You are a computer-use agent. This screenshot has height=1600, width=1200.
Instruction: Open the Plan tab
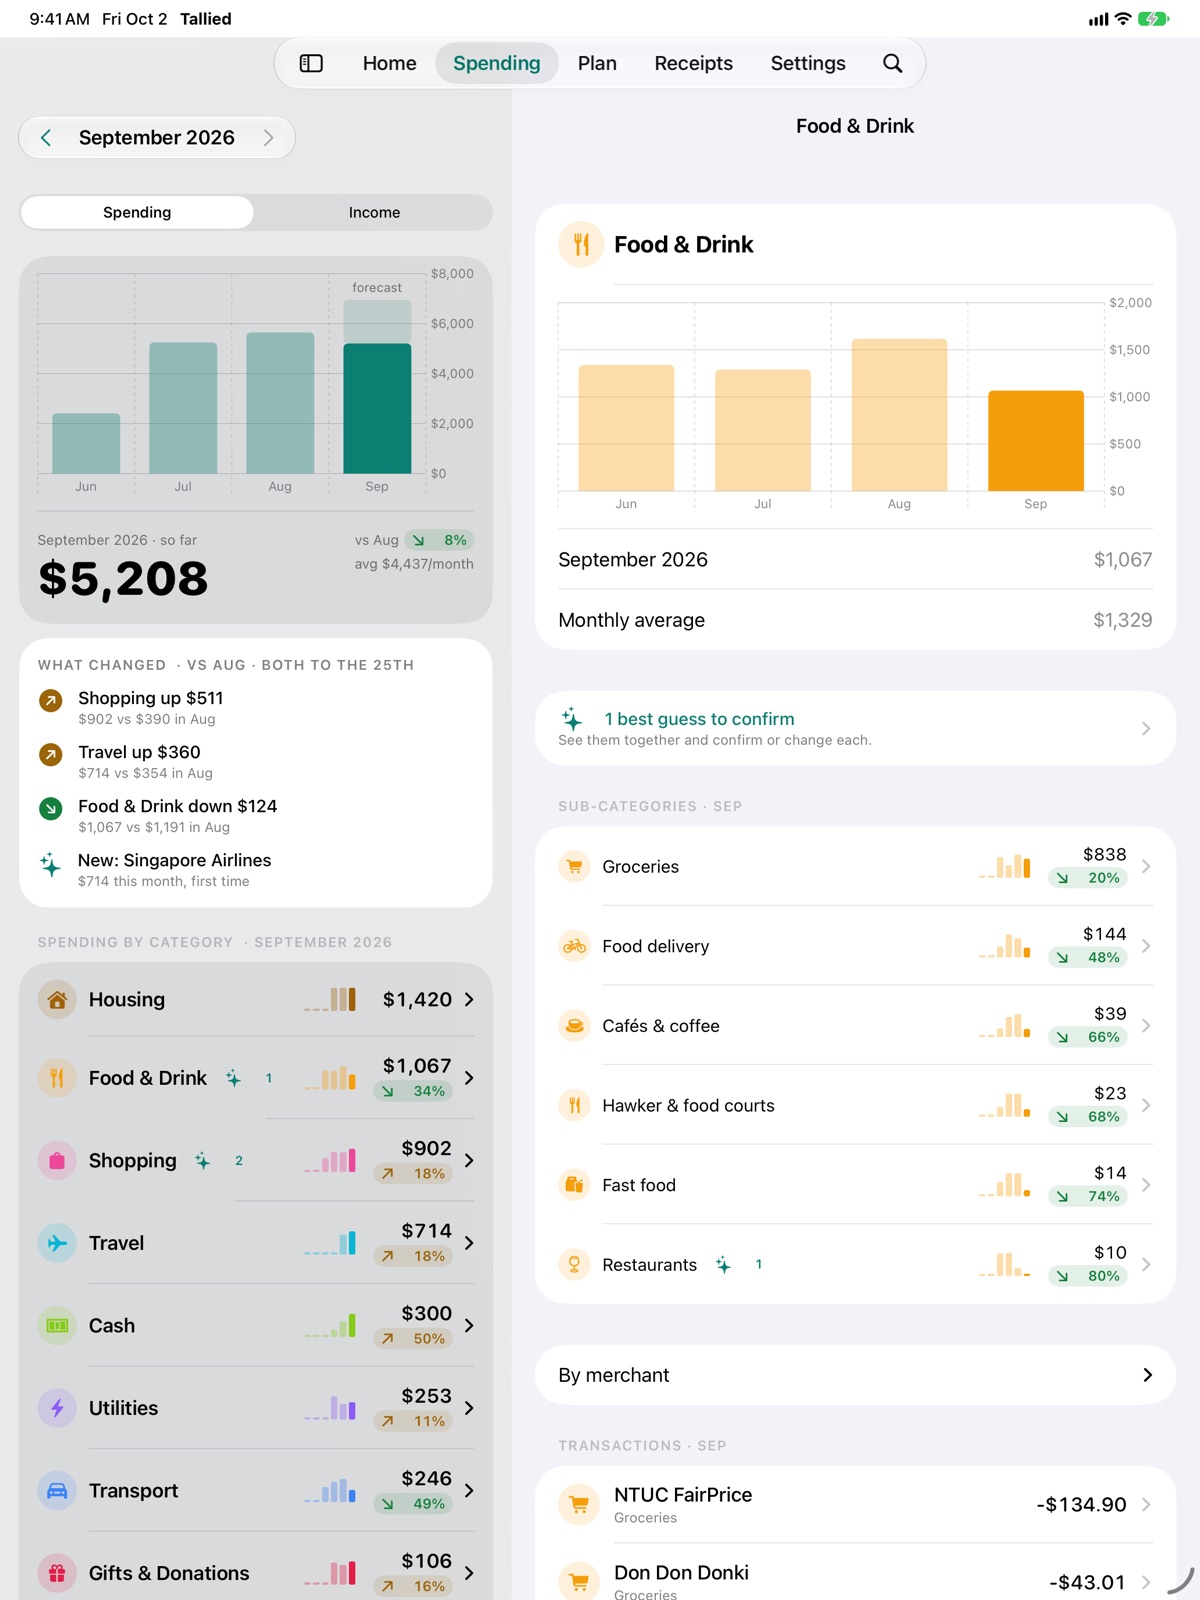pos(597,63)
